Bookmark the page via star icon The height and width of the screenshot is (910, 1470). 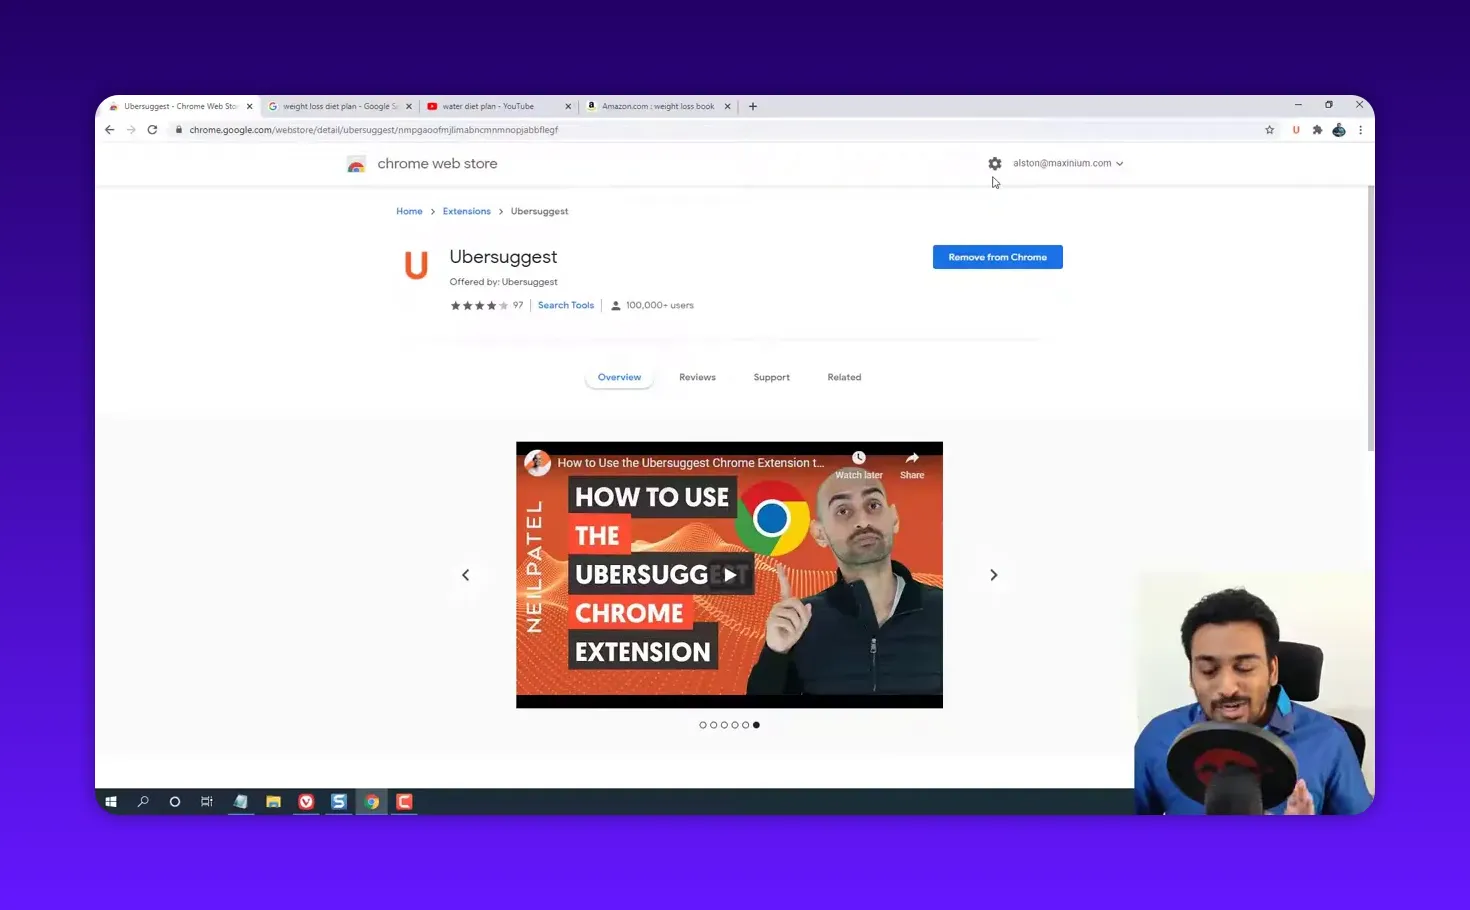pyautogui.click(x=1269, y=129)
